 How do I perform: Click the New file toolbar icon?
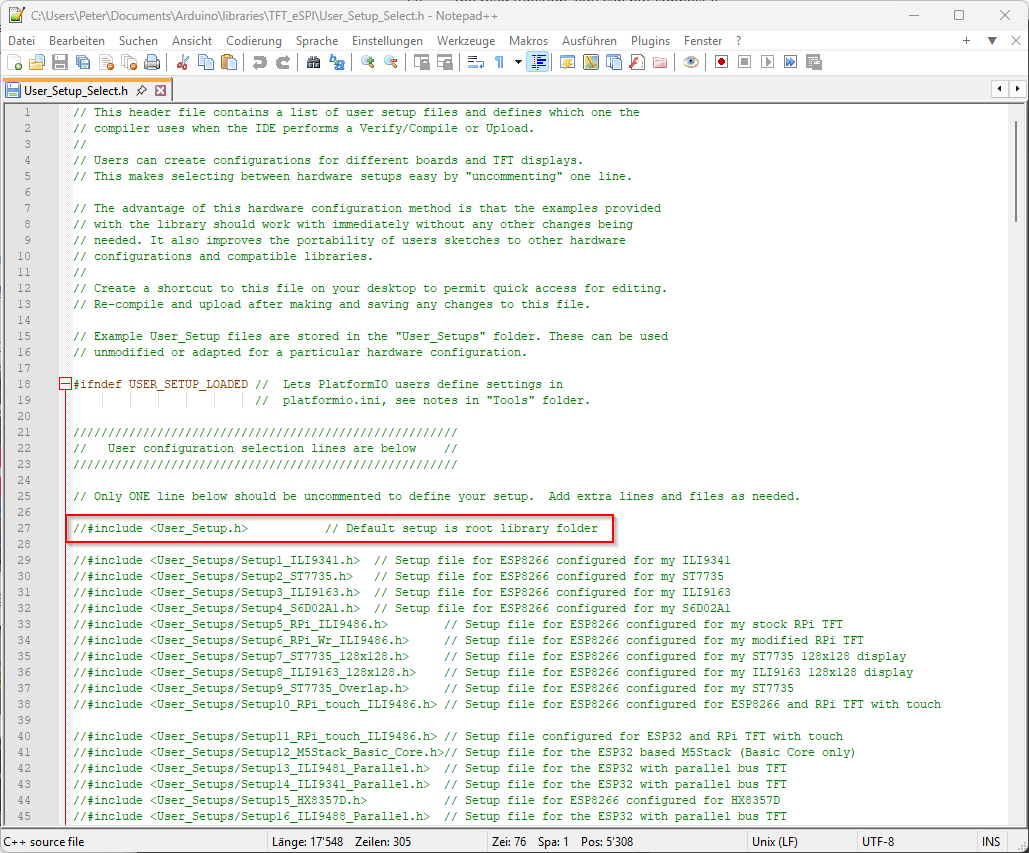pyautogui.click(x=14, y=62)
